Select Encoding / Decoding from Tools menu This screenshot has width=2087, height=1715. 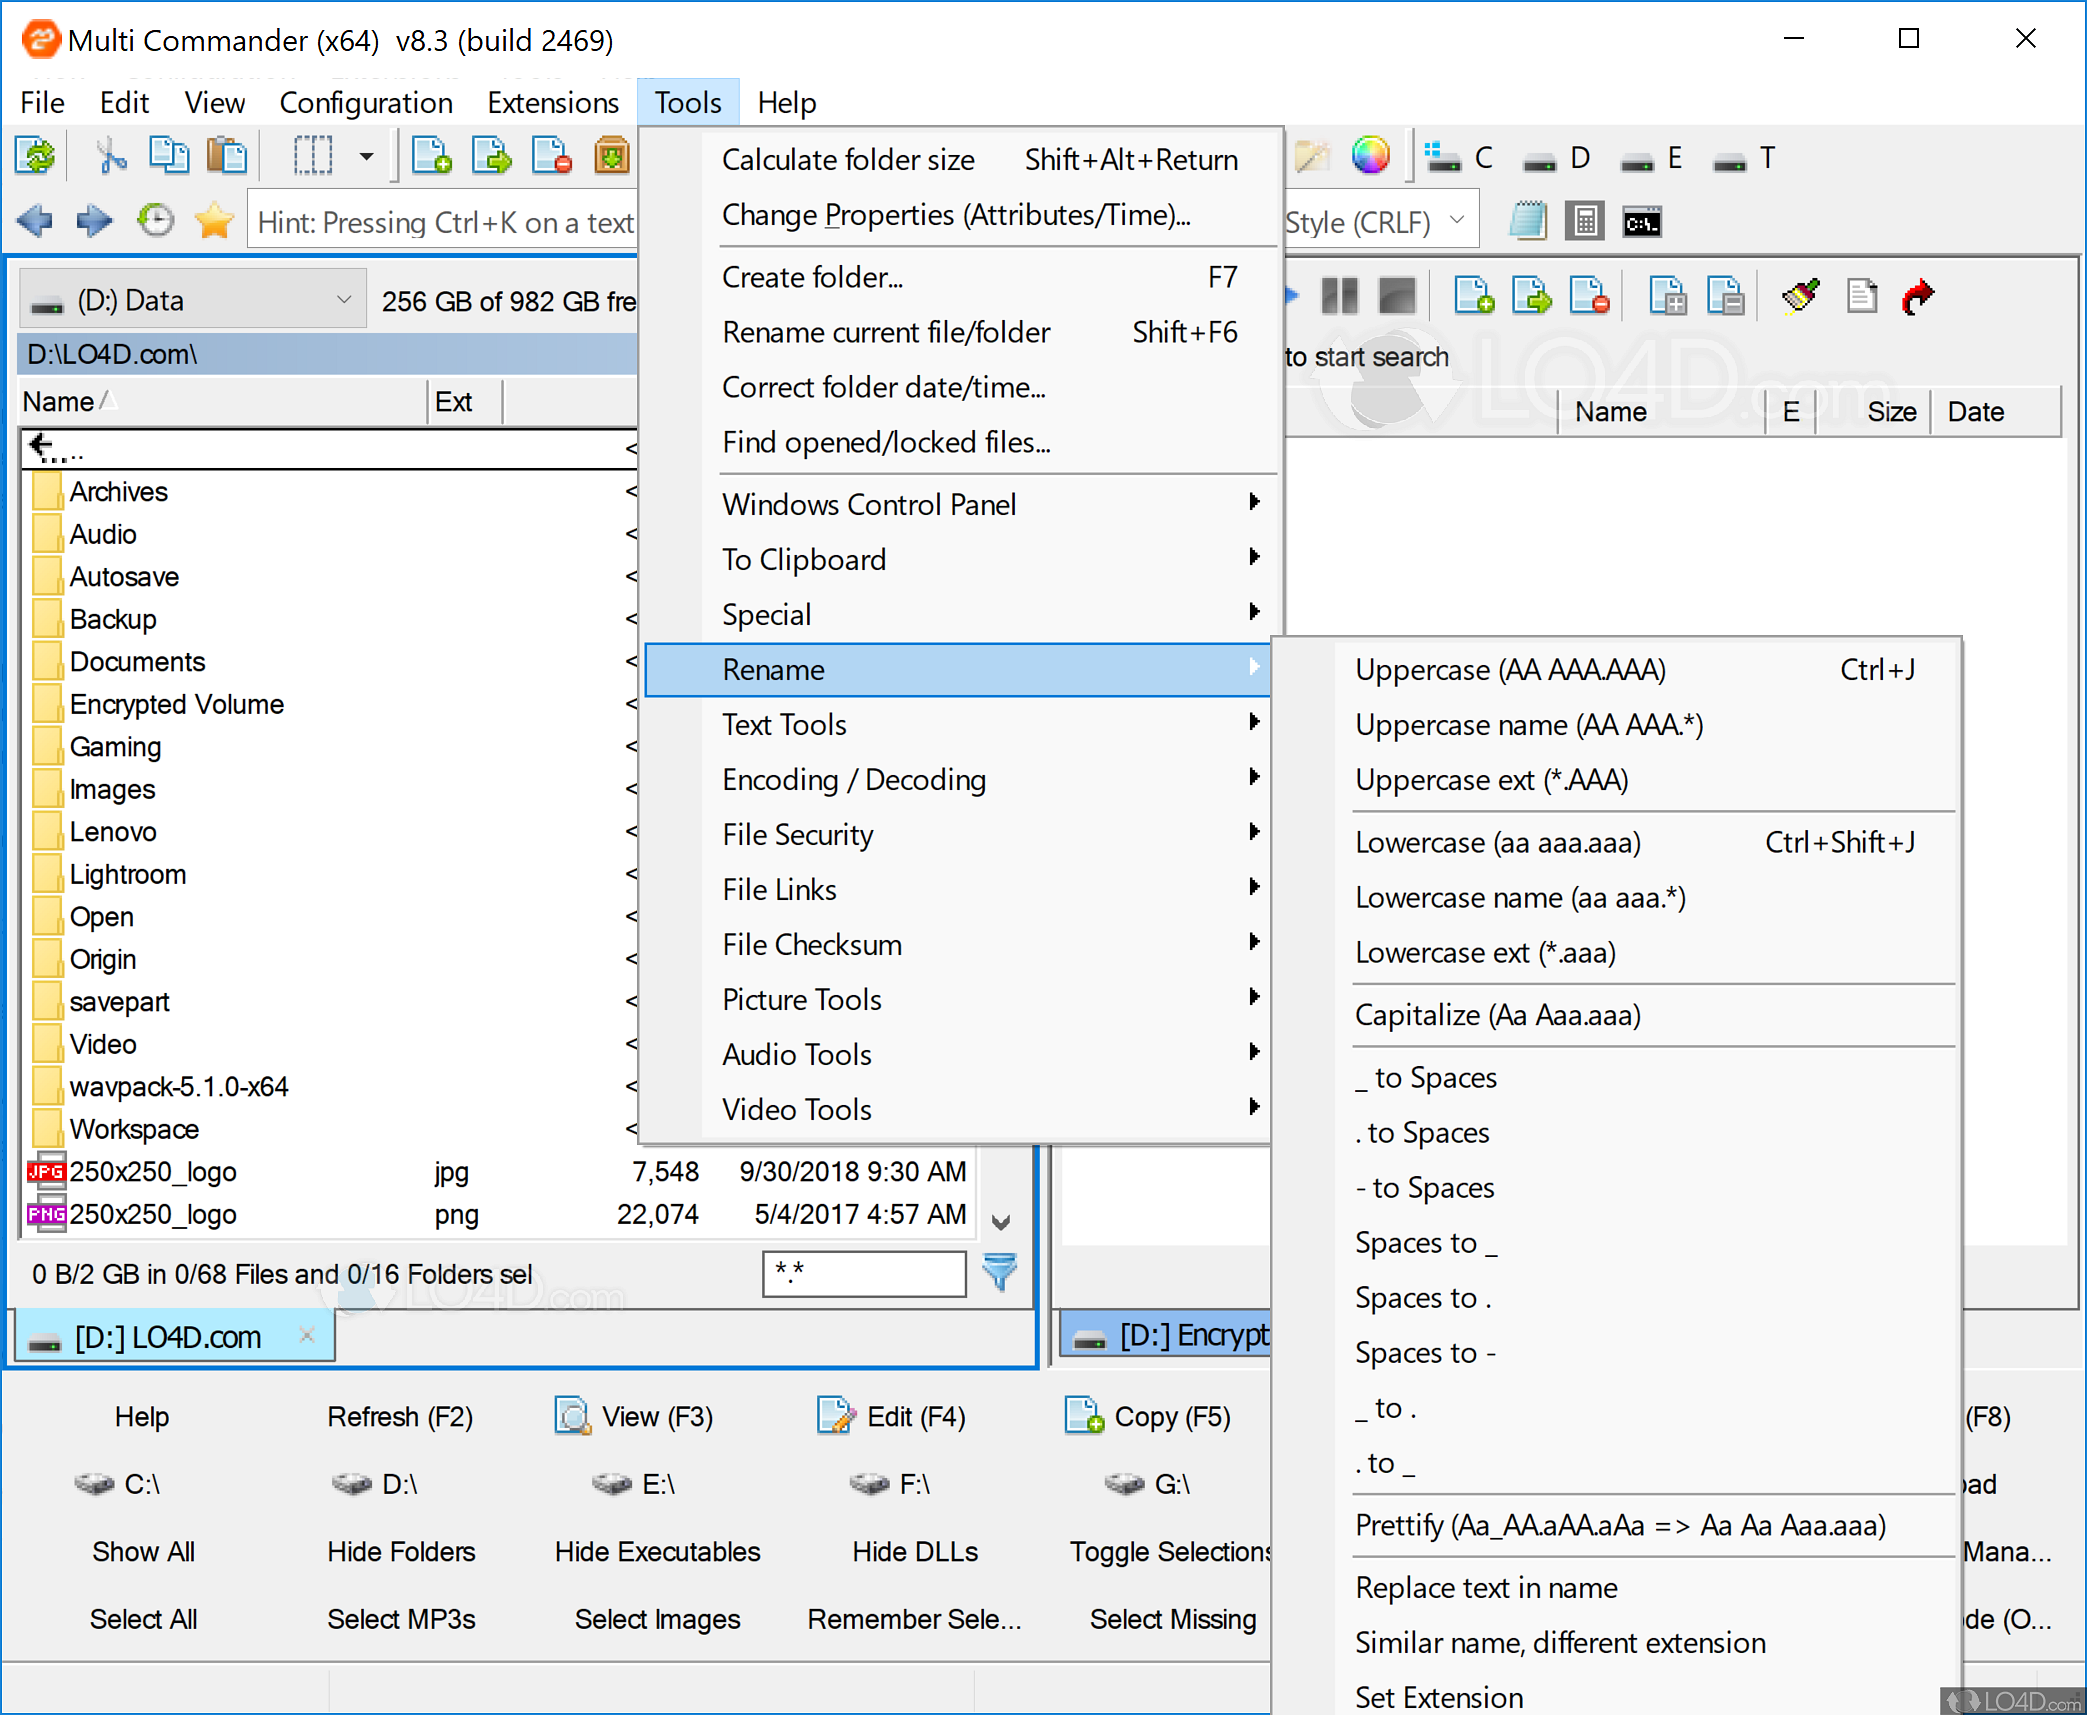tap(854, 779)
